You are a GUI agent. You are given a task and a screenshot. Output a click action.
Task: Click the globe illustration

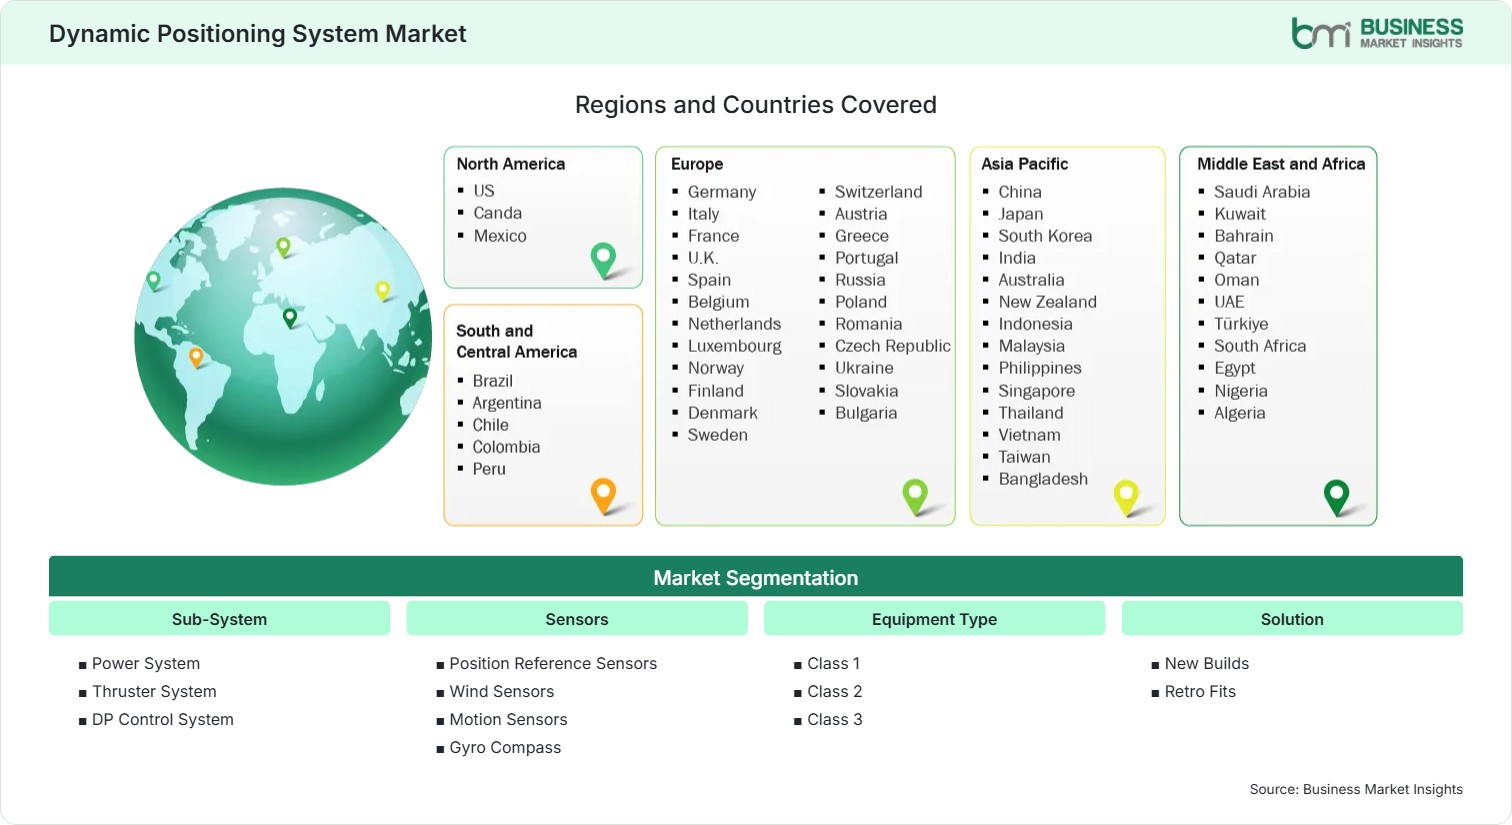point(284,336)
